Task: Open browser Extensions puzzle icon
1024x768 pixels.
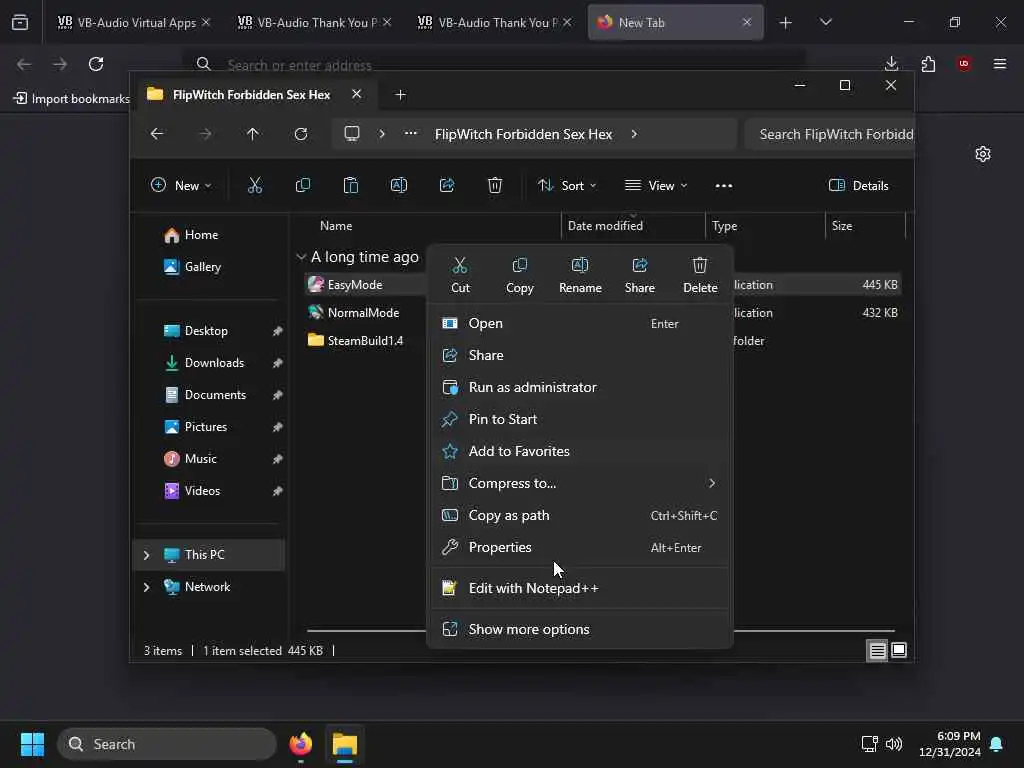Action: pyautogui.click(x=928, y=64)
